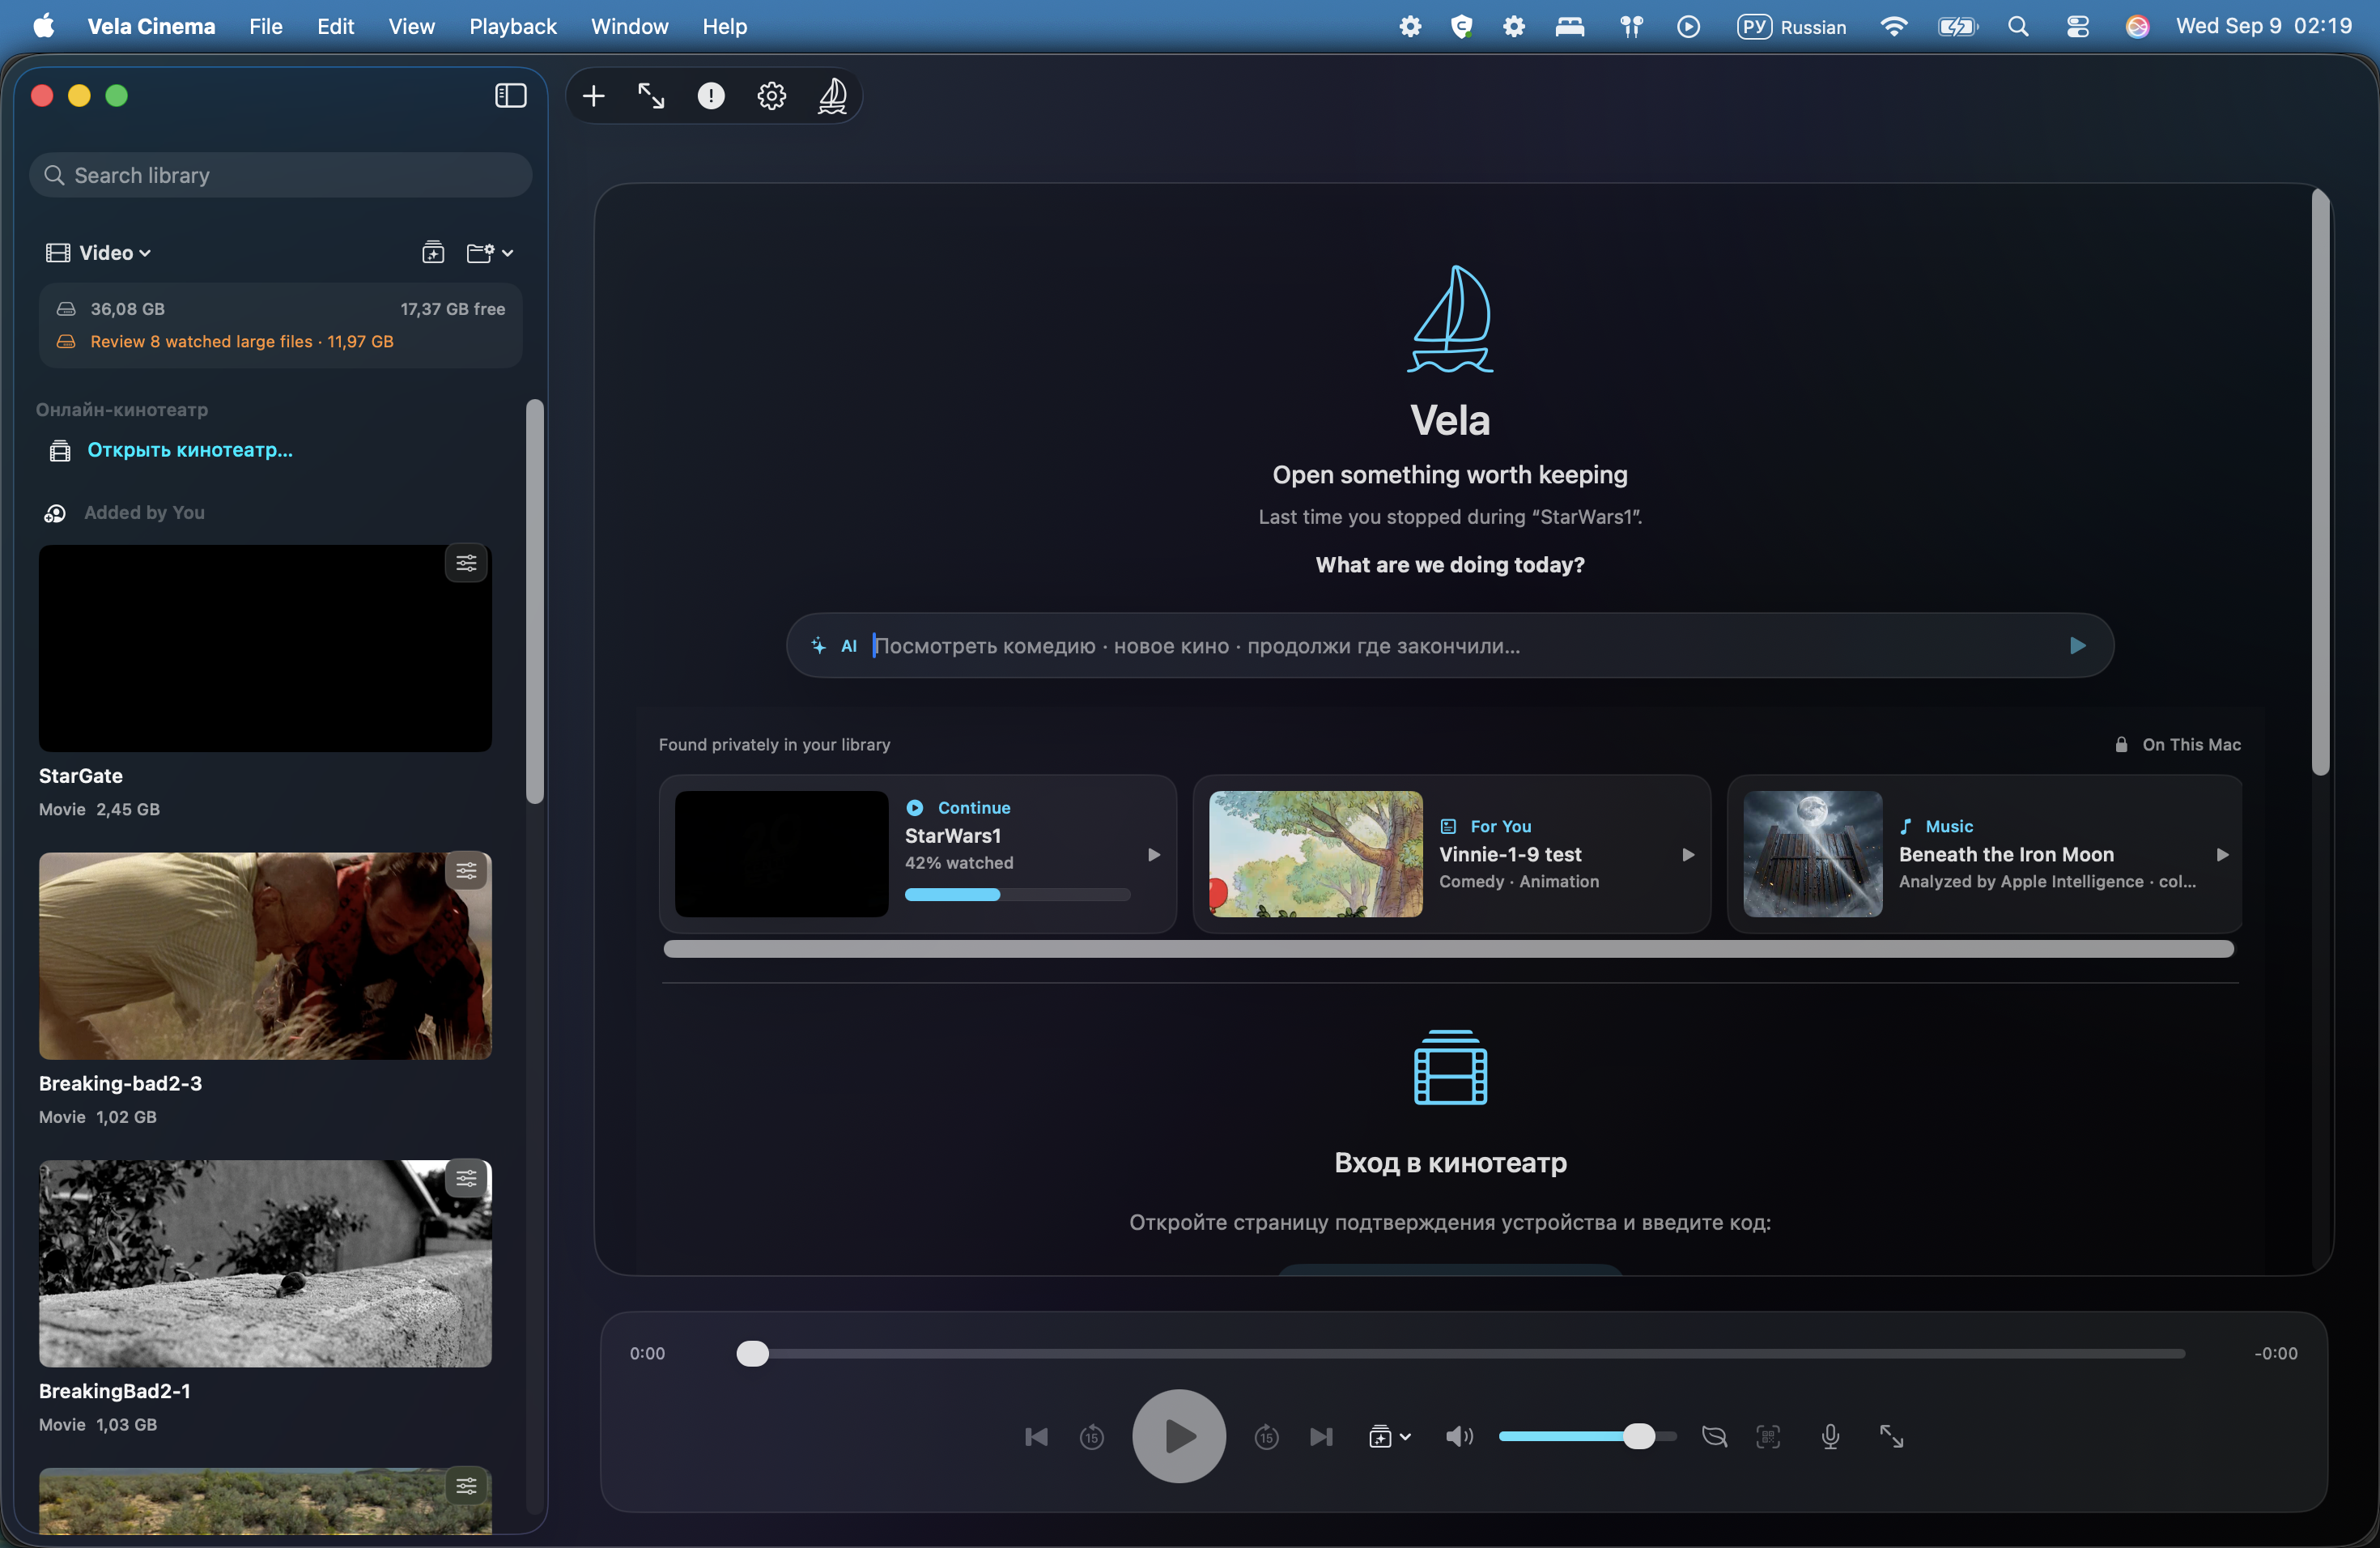
Task: Click the On This Mac lock label
Action: pyautogui.click(x=2178, y=744)
